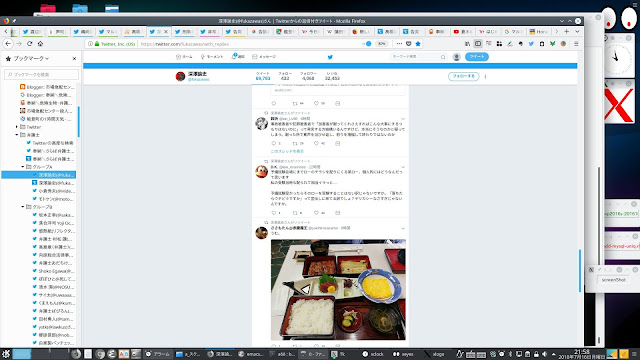Switch to the first Twitter tab in the tab strip
Viewport: 640px width, 360px height.
33,31
